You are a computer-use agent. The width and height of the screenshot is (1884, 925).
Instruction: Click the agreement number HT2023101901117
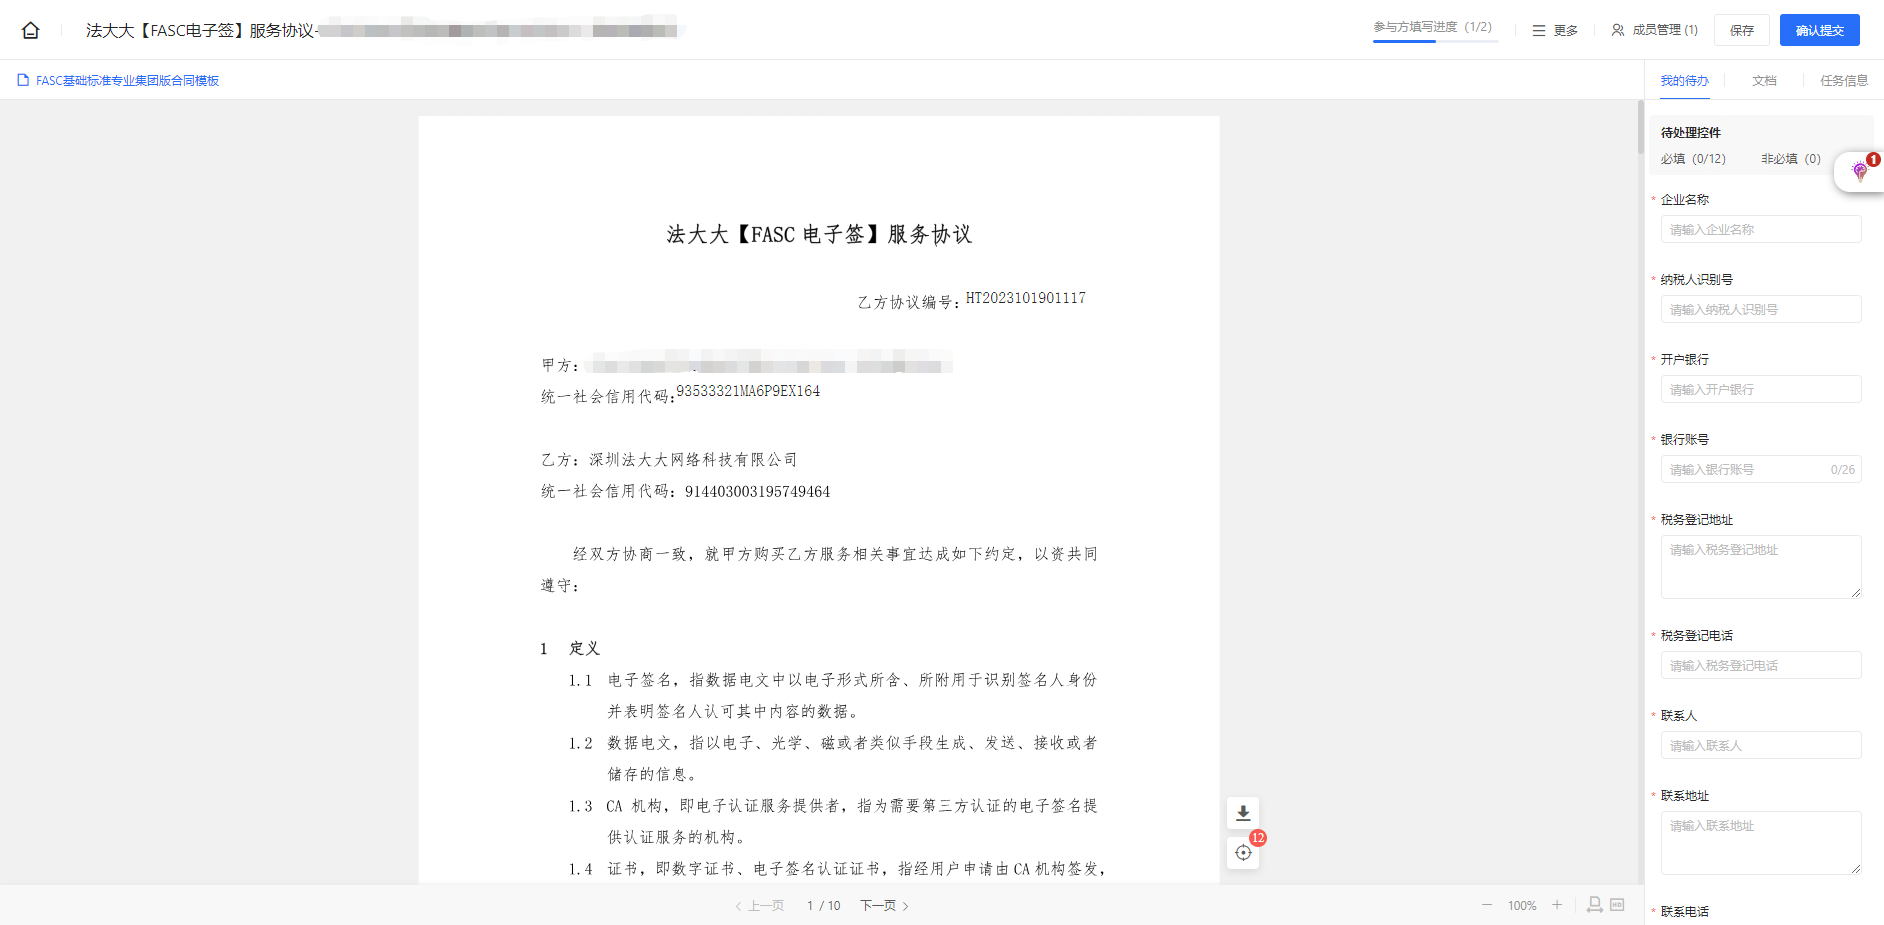click(x=1026, y=298)
